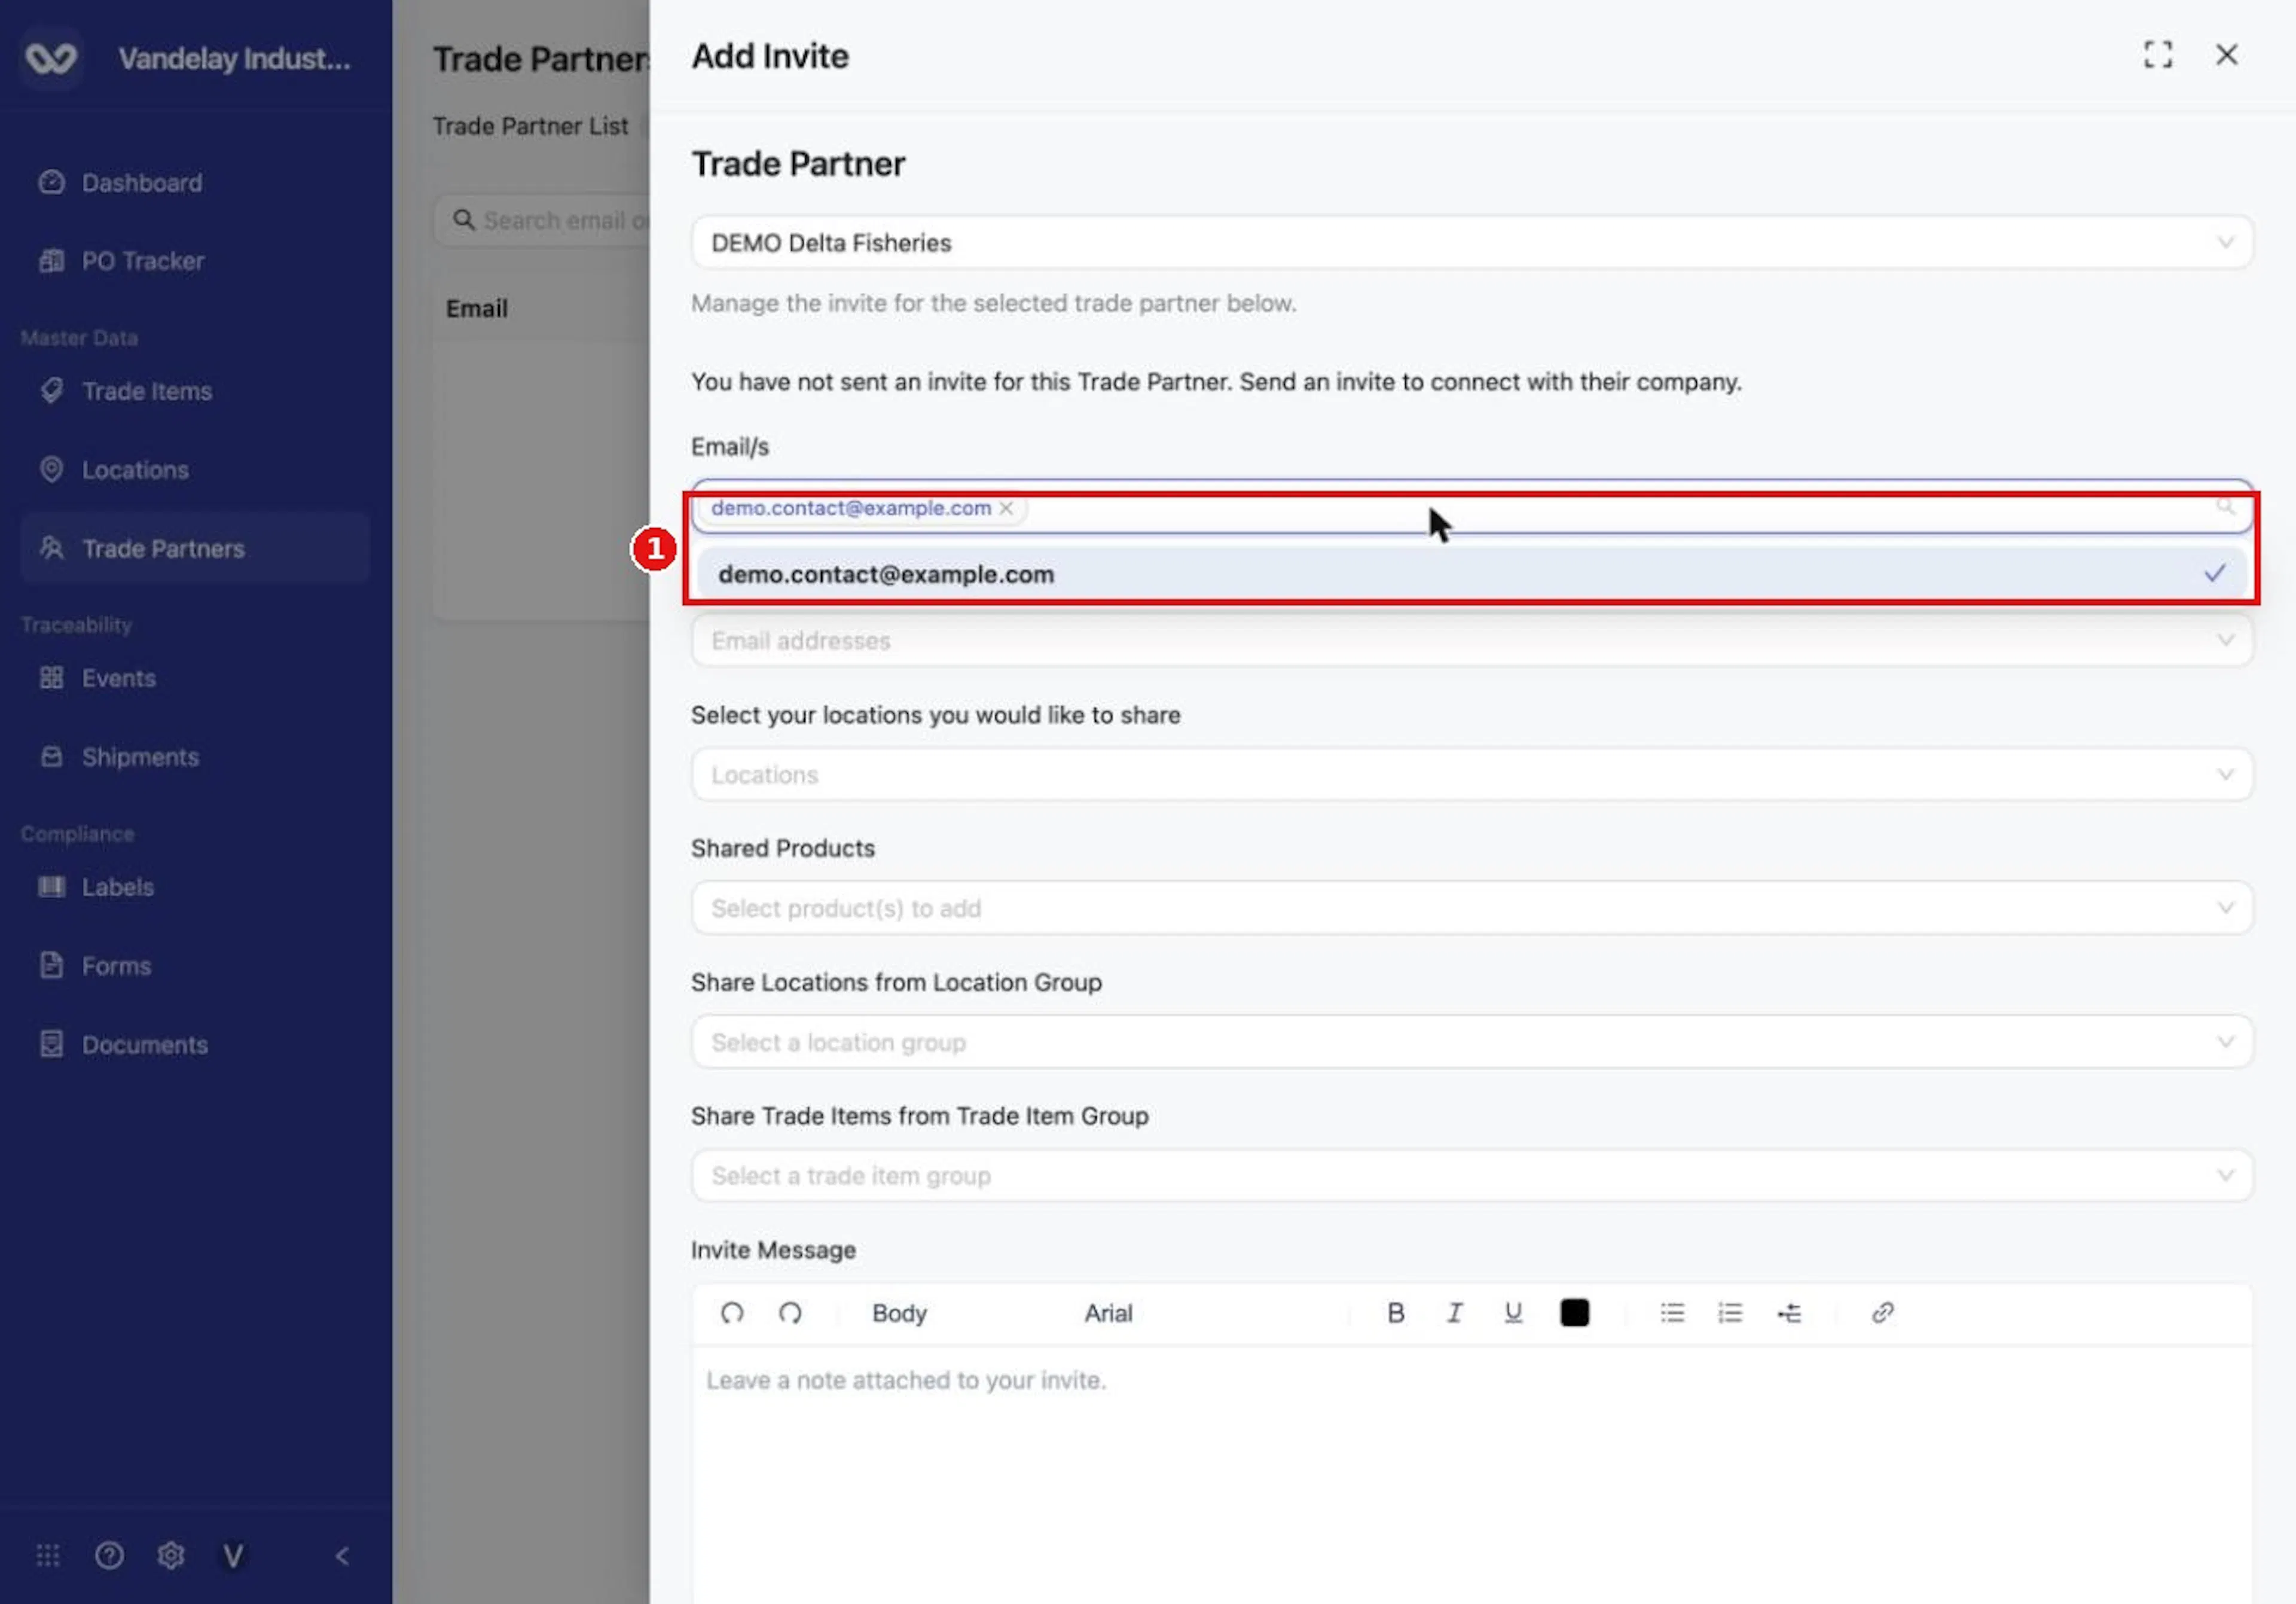Open the Locations dropdown
Screen dimensions: 2296x1604
pos(1472,774)
